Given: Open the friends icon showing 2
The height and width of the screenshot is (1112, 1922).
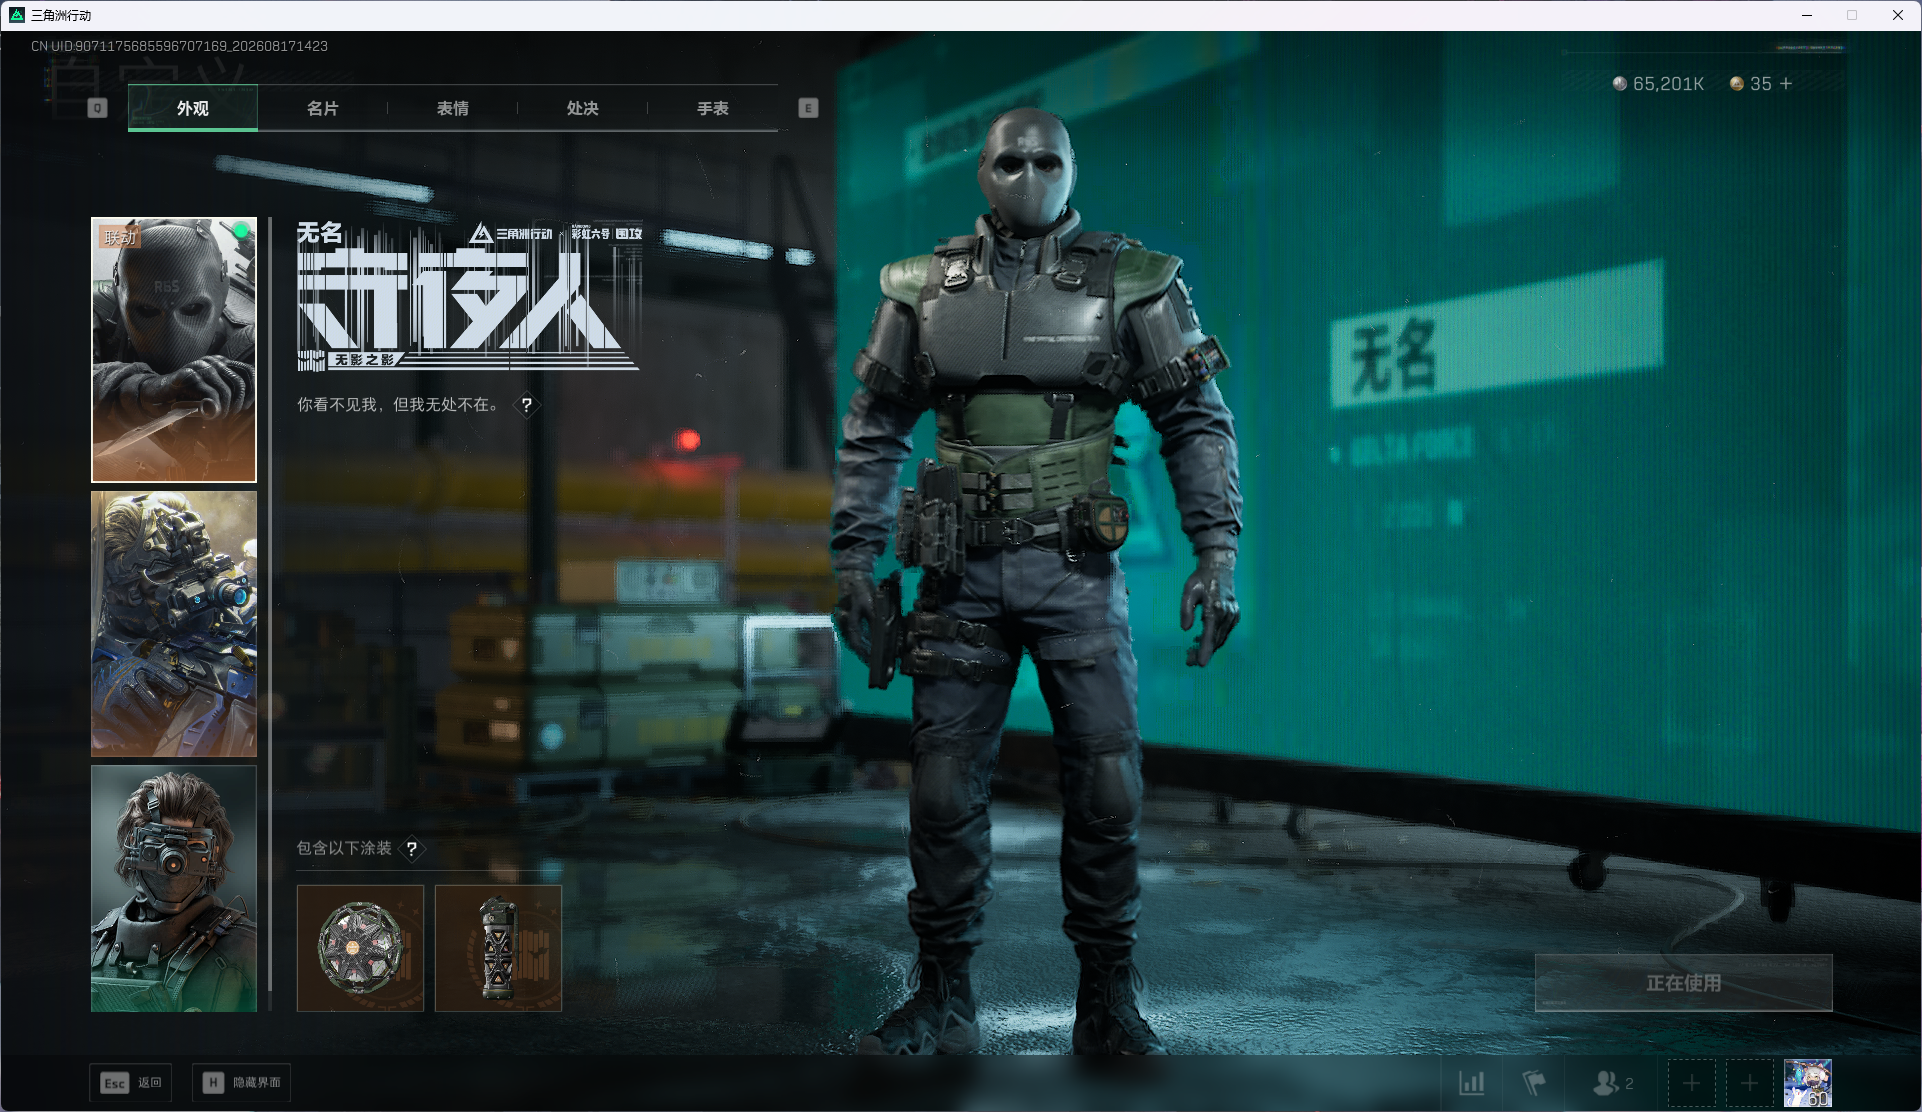Looking at the screenshot, I should pyautogui.click(x=1613, y=1083).
